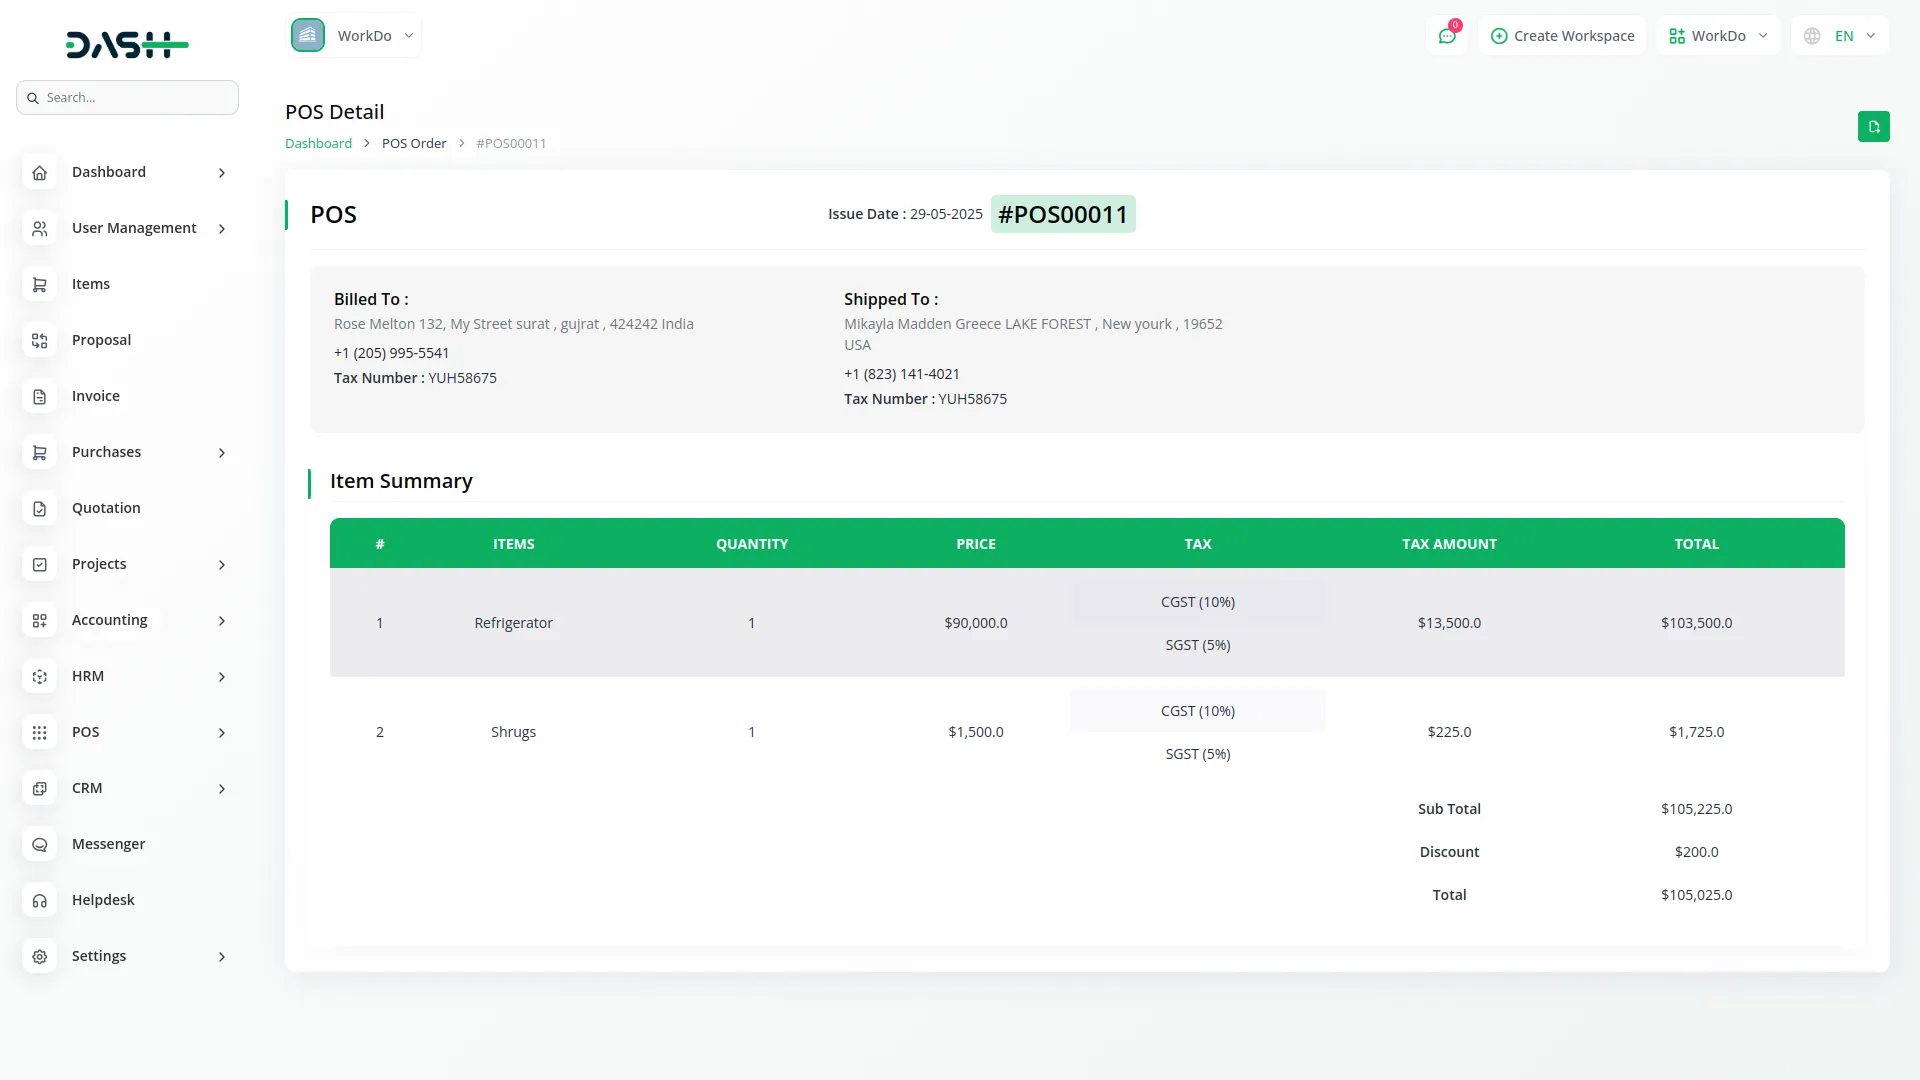This screenshot has width=1920, height=1080.
Task: Click the green download icon button
Action: (x=1873, y=127)
